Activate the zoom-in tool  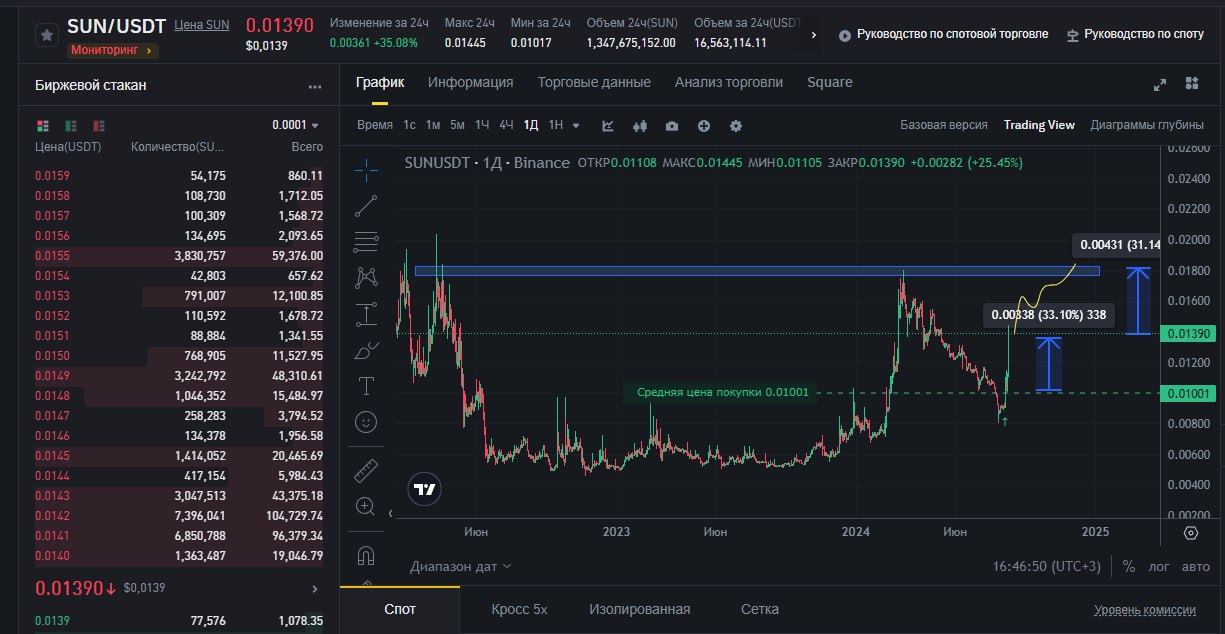pos(366,506)
